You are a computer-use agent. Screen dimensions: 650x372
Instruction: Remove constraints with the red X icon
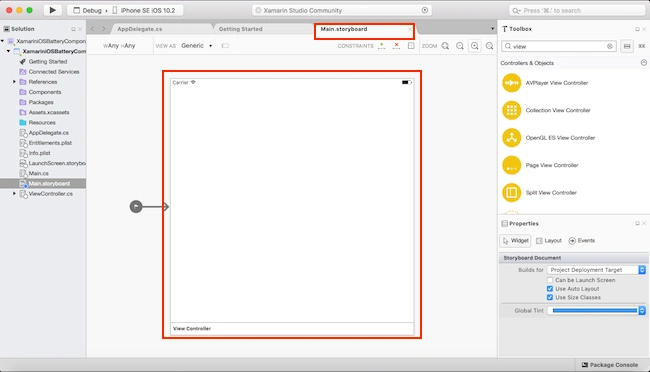(396, 46)
